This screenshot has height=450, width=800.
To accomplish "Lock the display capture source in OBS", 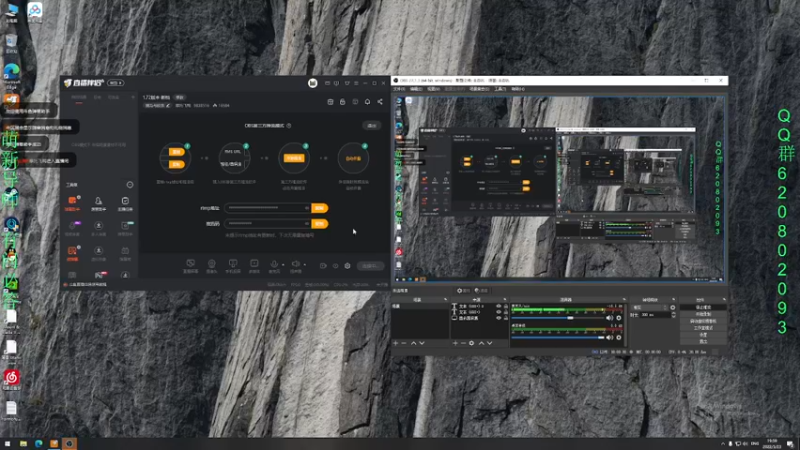I will (x=506, y=318).
